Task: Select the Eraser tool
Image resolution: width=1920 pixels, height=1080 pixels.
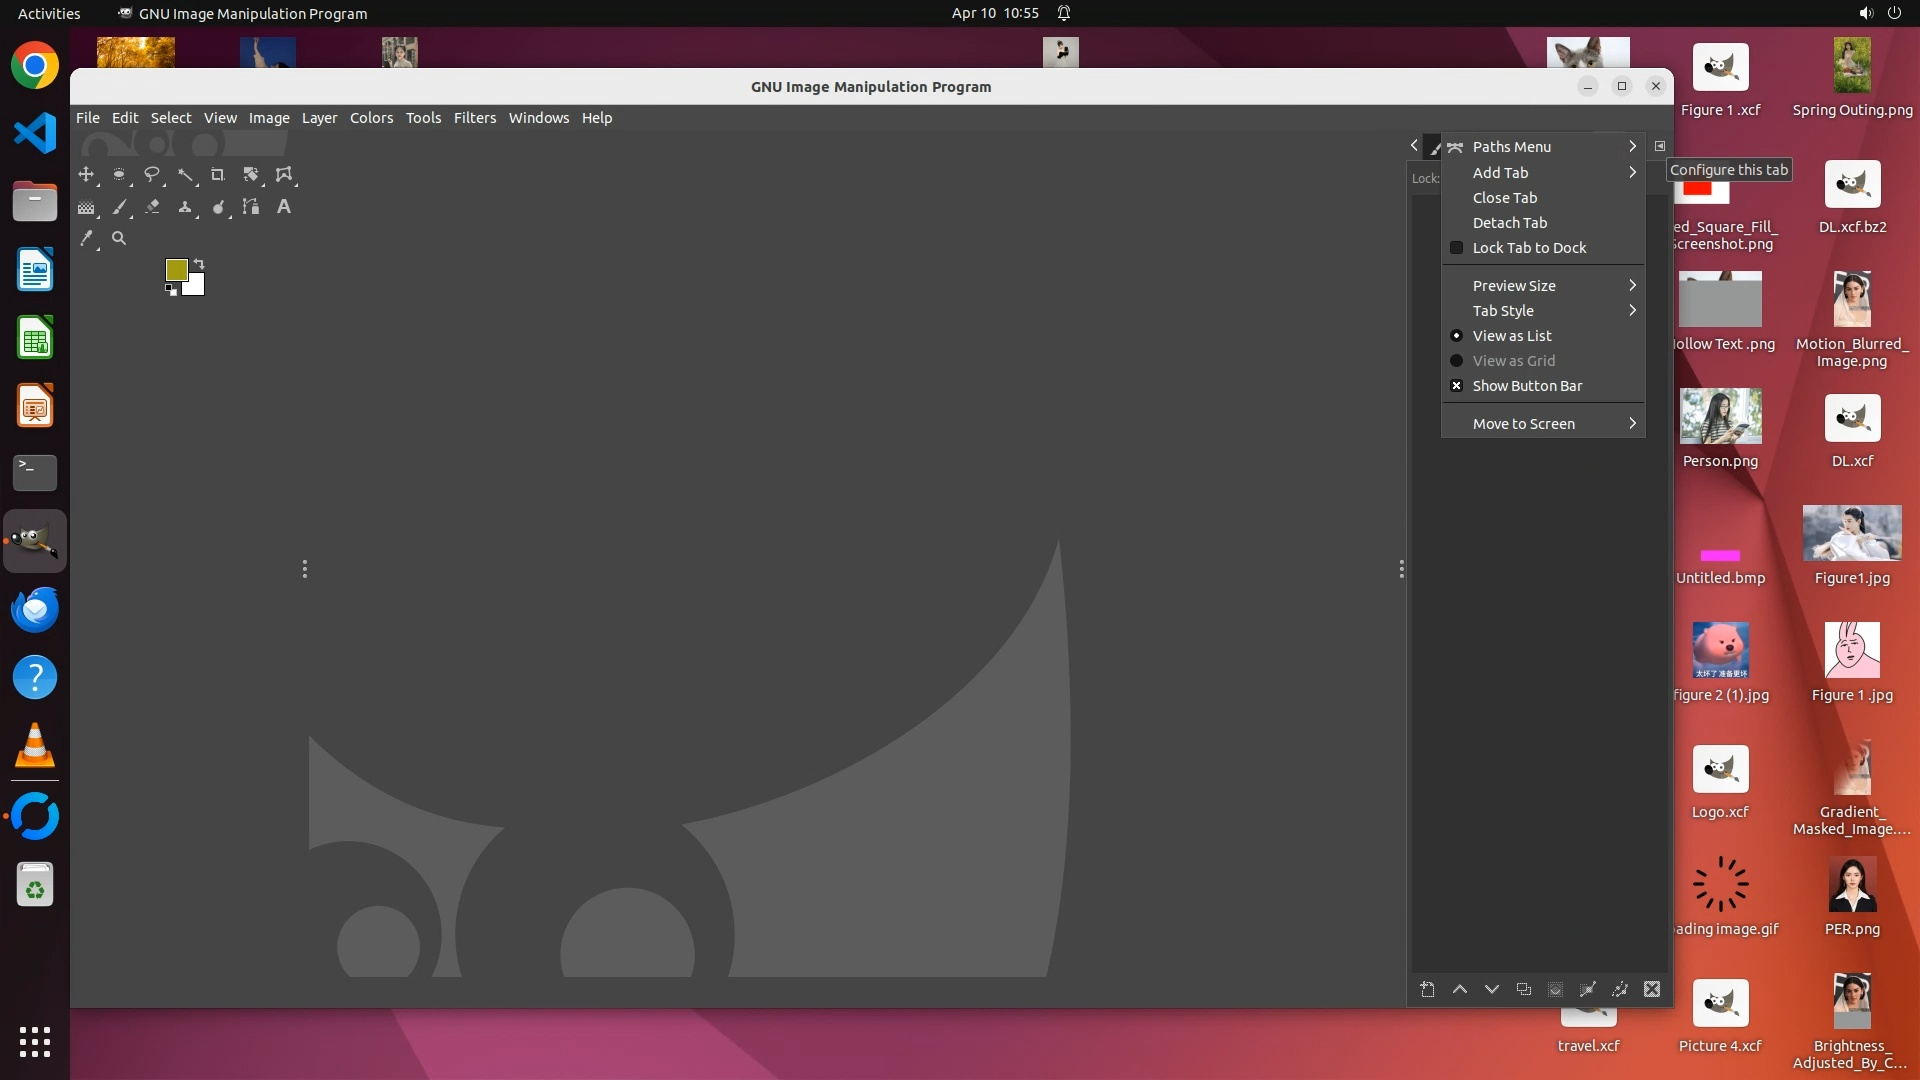Action: (152, 207)
